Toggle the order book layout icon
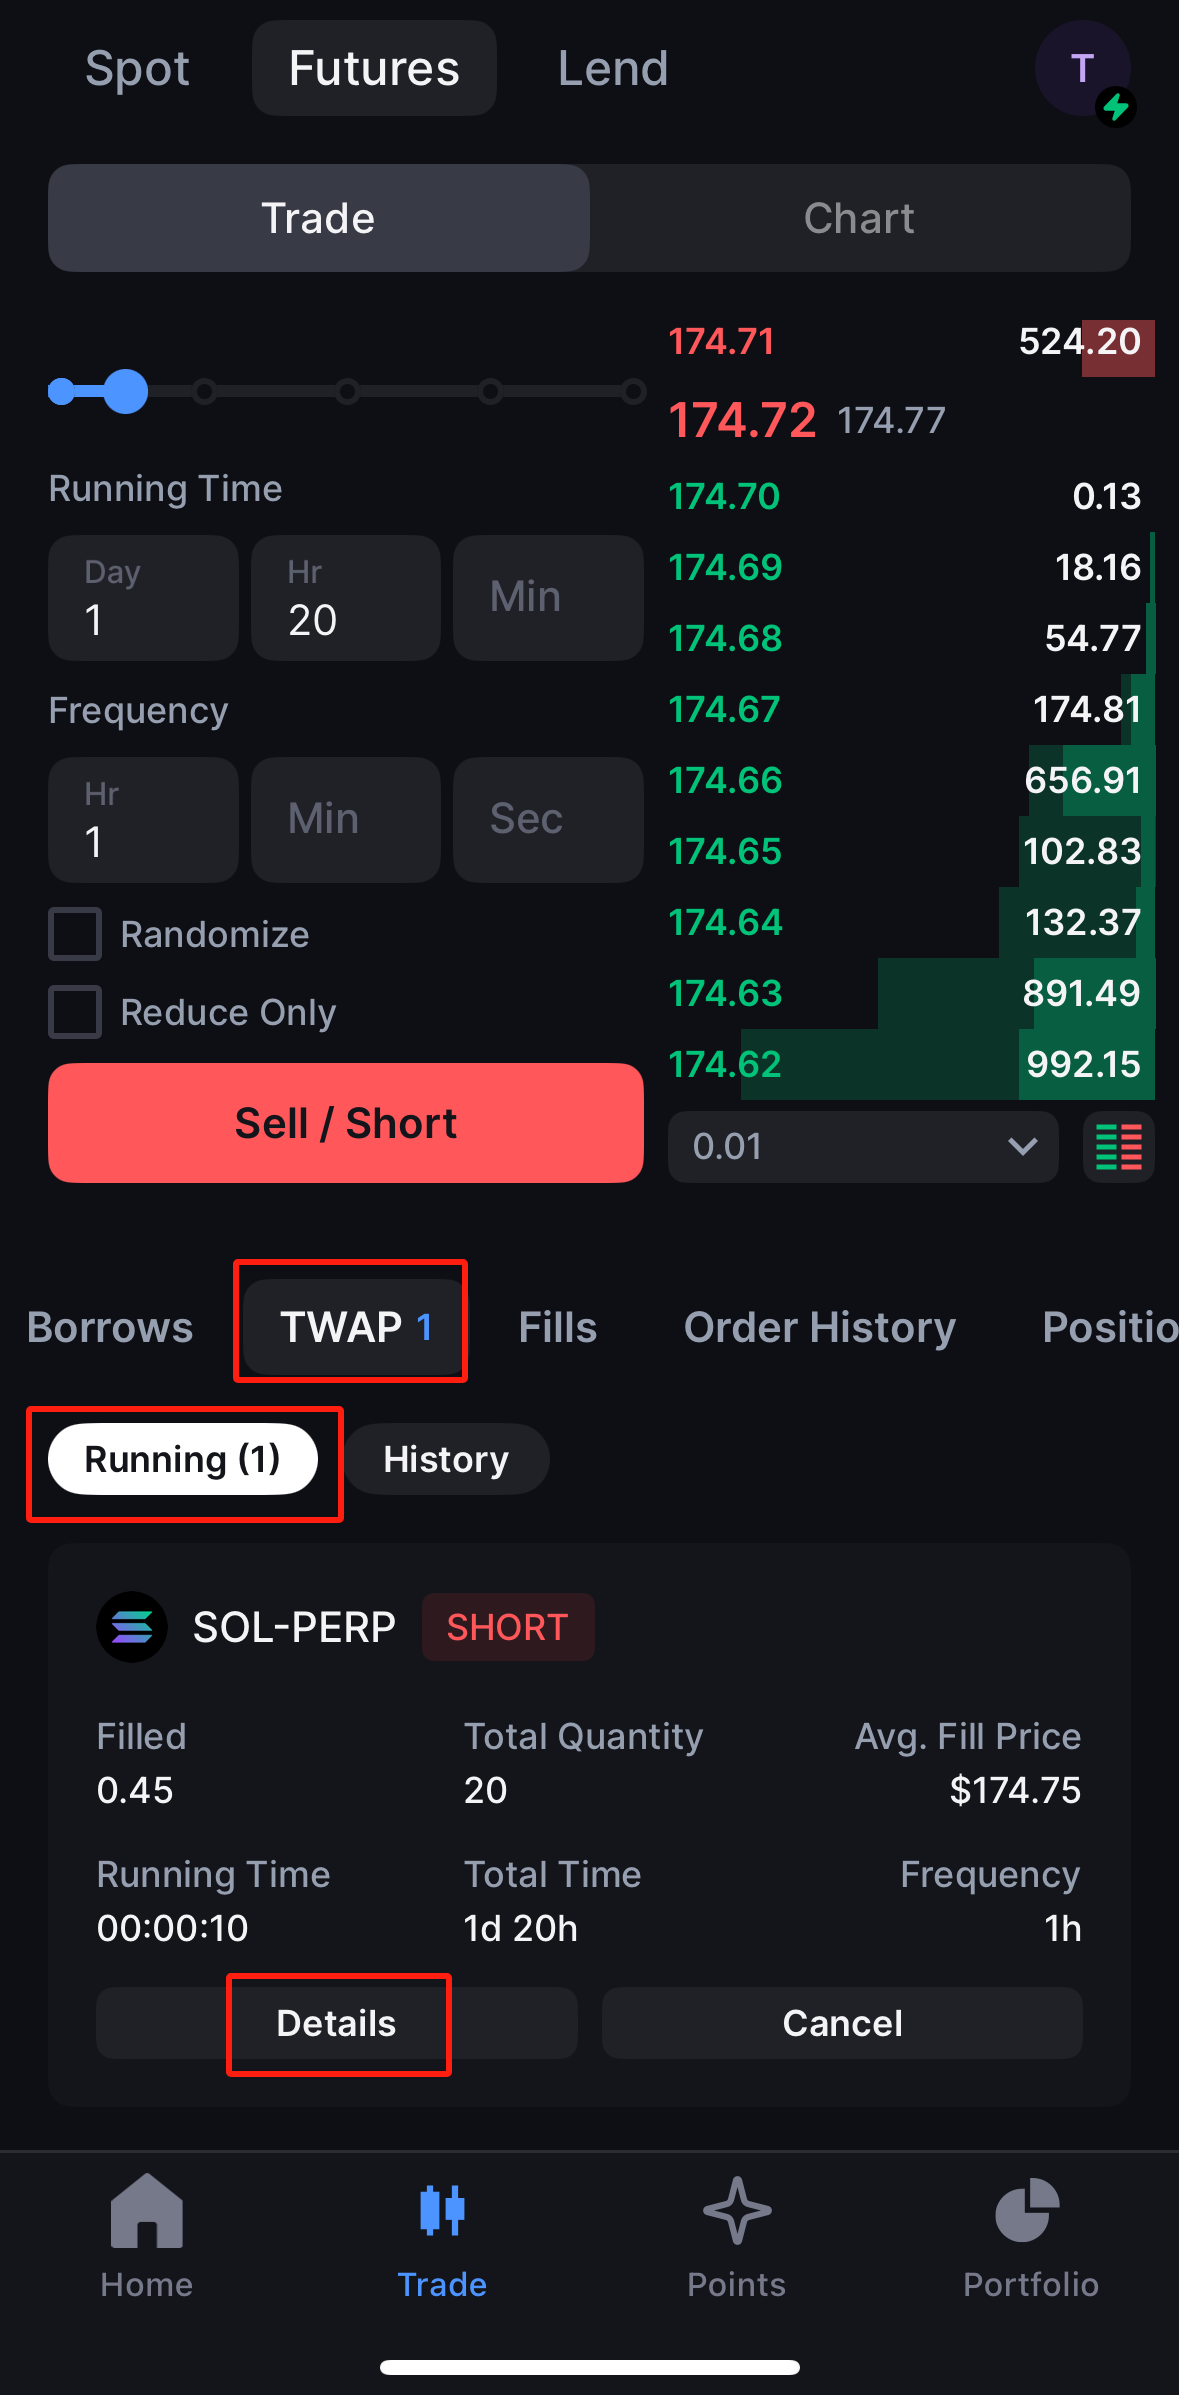Image resolution: width=1179 pixels, height=2395 pixels. (1118, 1147)
